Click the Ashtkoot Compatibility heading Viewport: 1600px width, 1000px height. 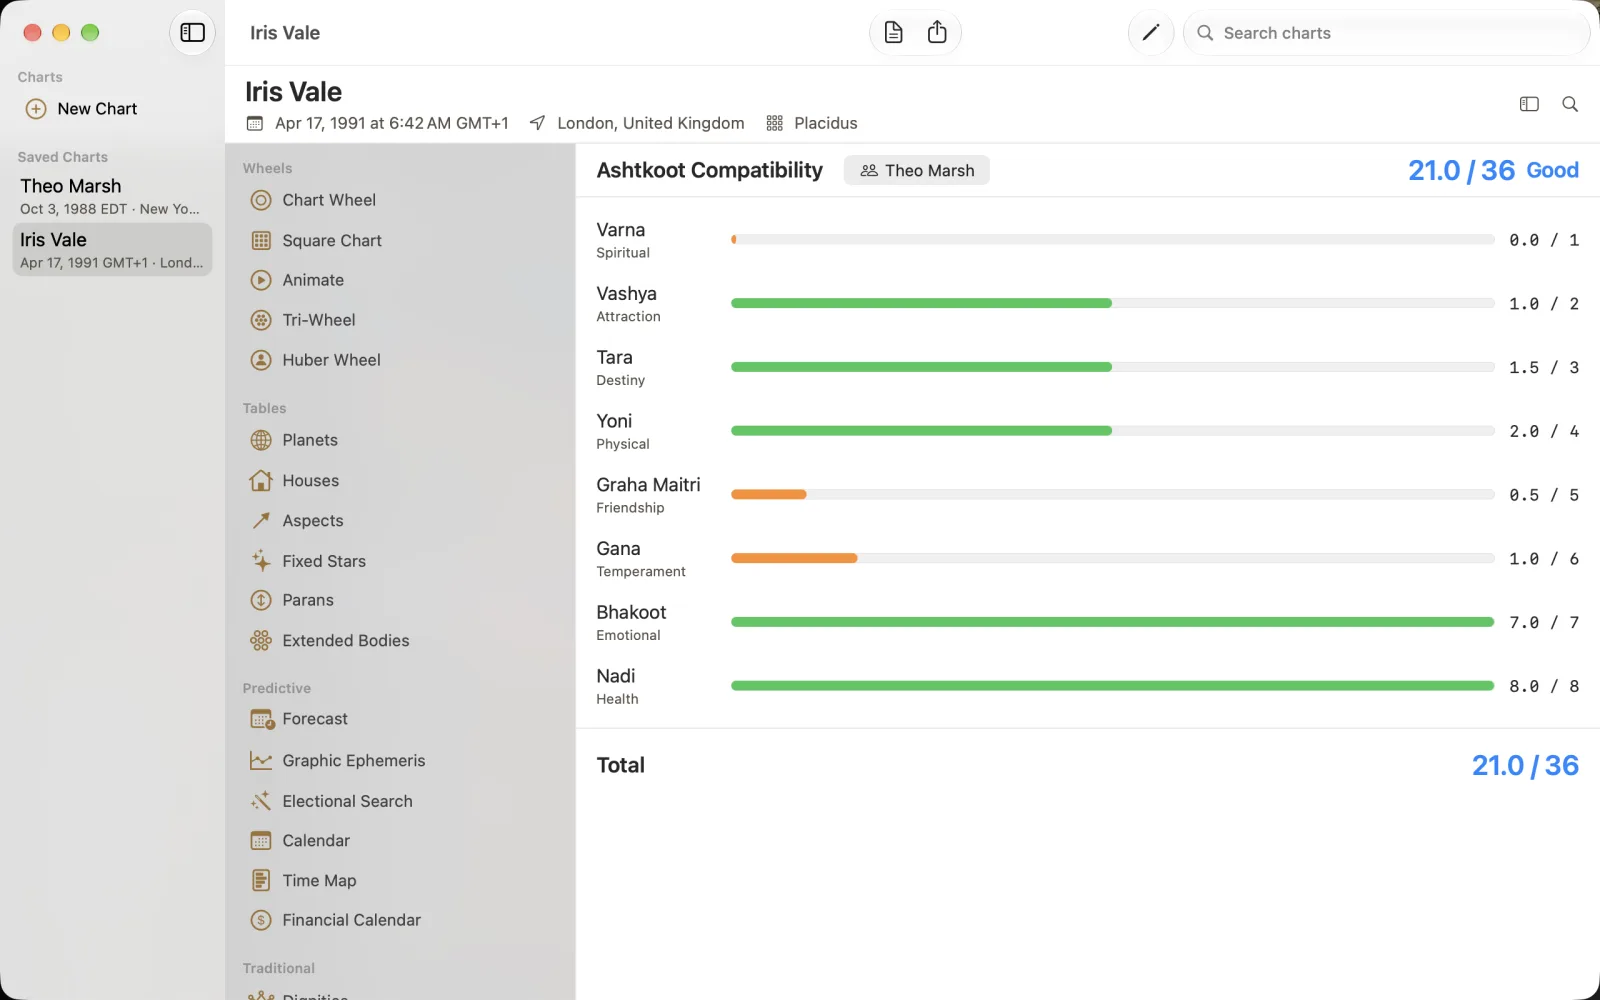pos(709,171)
